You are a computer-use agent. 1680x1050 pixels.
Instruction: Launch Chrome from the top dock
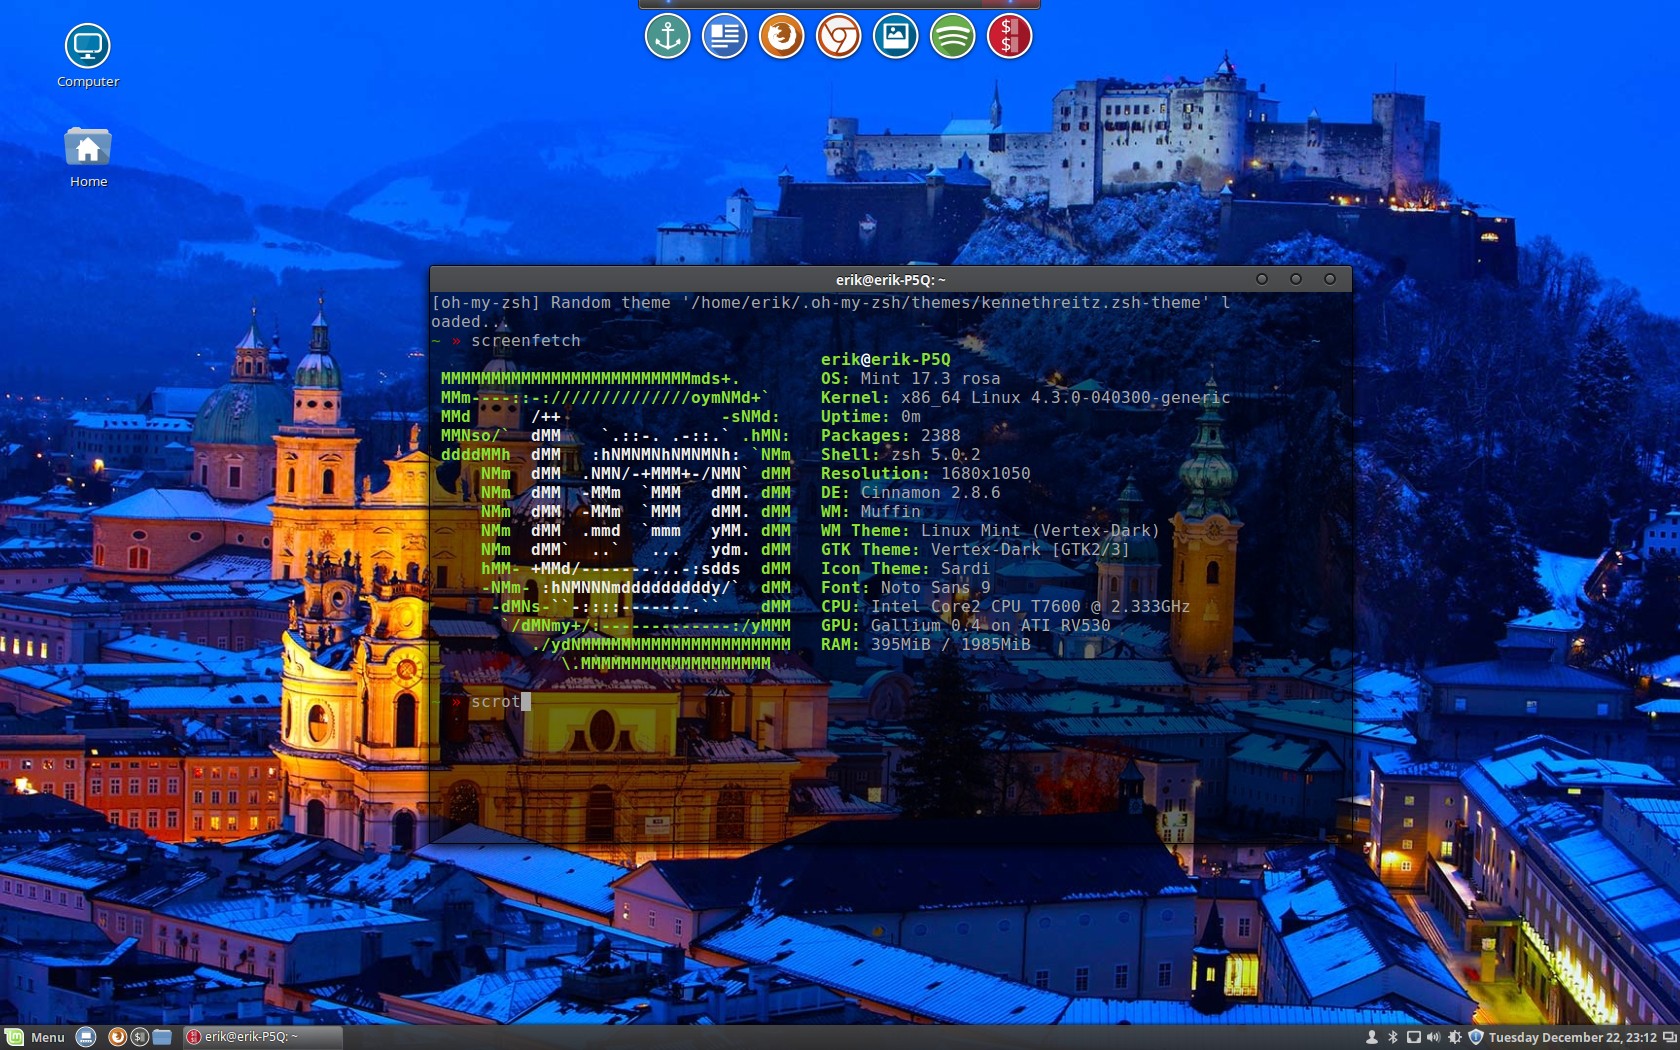tap(838, 37)
